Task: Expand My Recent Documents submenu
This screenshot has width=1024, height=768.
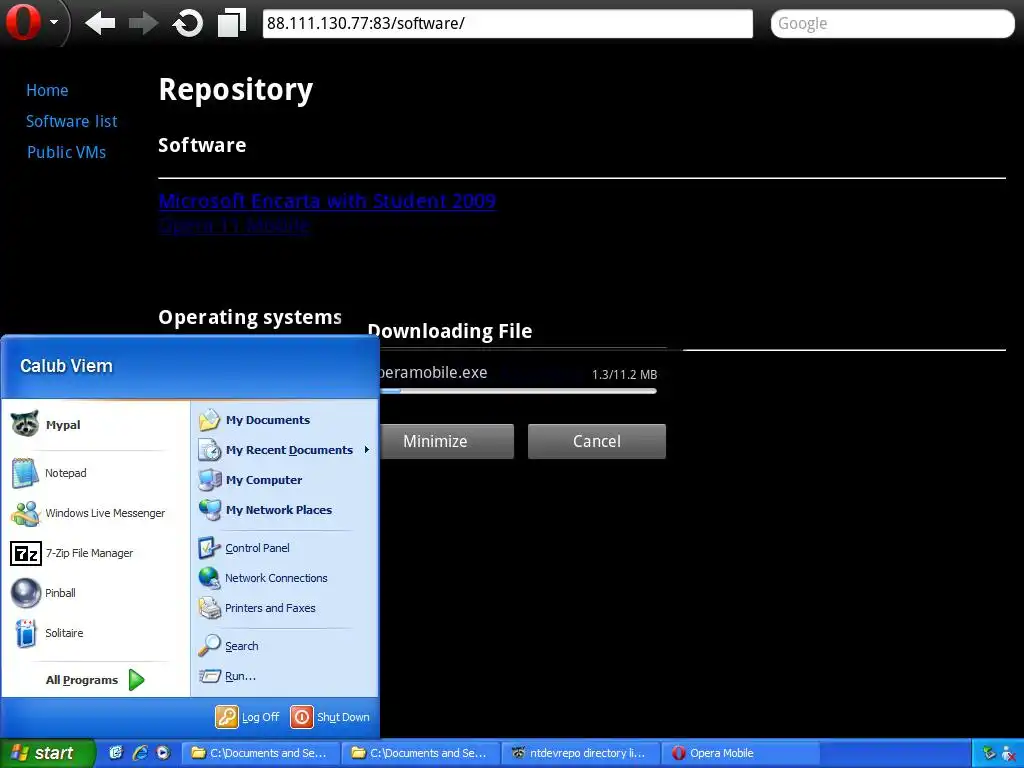Action: pyautogui.click(x=284, y=450)
